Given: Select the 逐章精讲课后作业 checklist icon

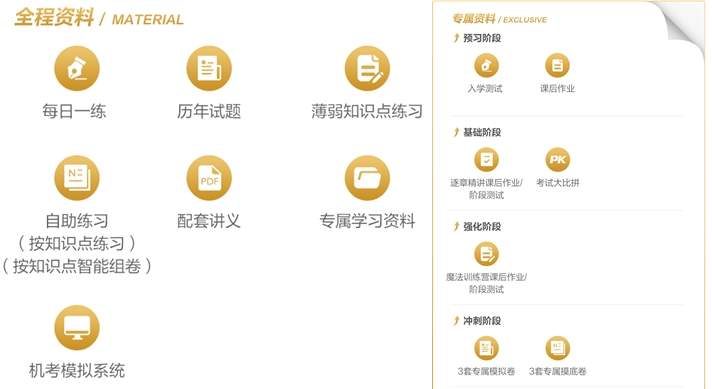Looking at the screenshot, I should coord(486,160).
